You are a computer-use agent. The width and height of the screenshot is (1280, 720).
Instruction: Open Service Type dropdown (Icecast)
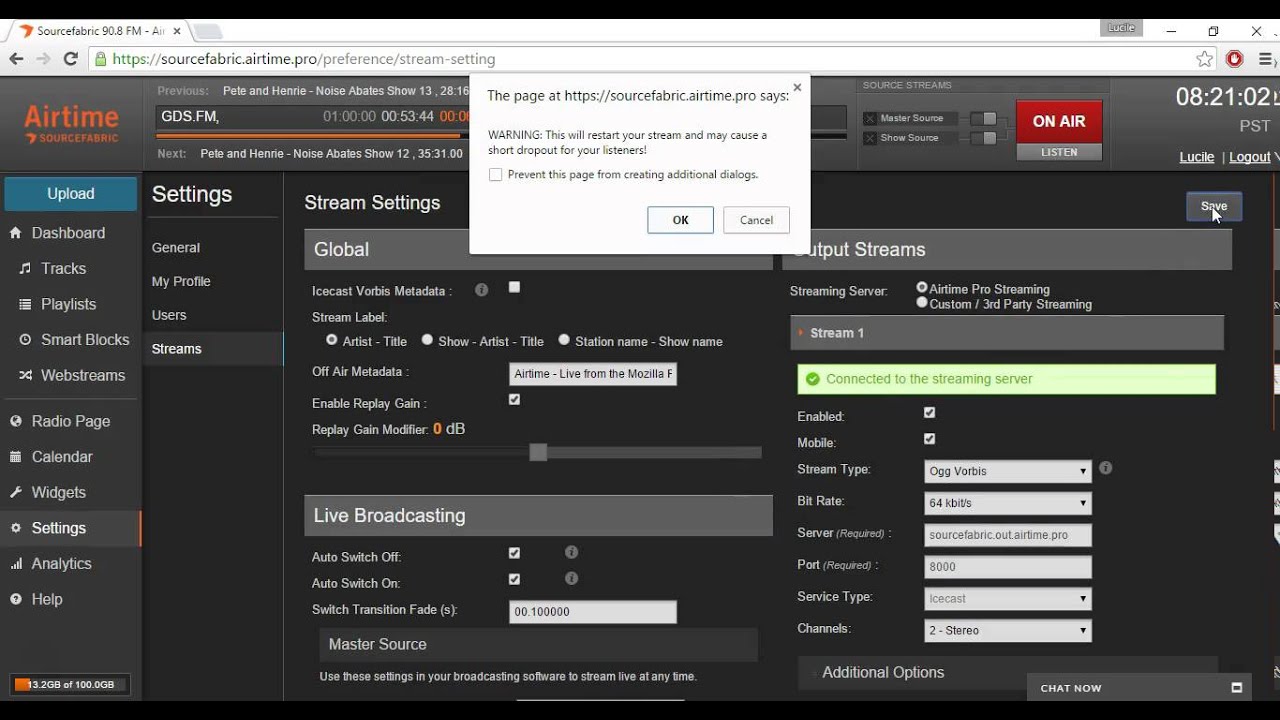[x=1008, y=599]
